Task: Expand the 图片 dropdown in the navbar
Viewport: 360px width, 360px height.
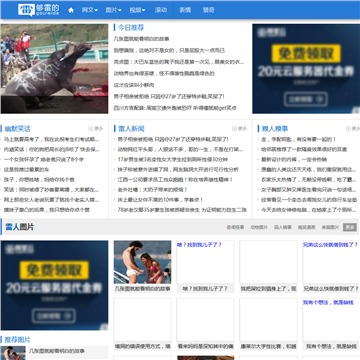Action: coord(113,10)
